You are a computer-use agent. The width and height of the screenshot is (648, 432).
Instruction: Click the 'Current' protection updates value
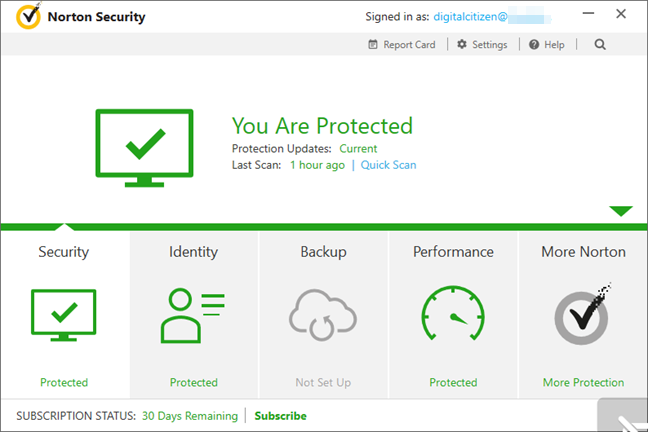point(358,148)
